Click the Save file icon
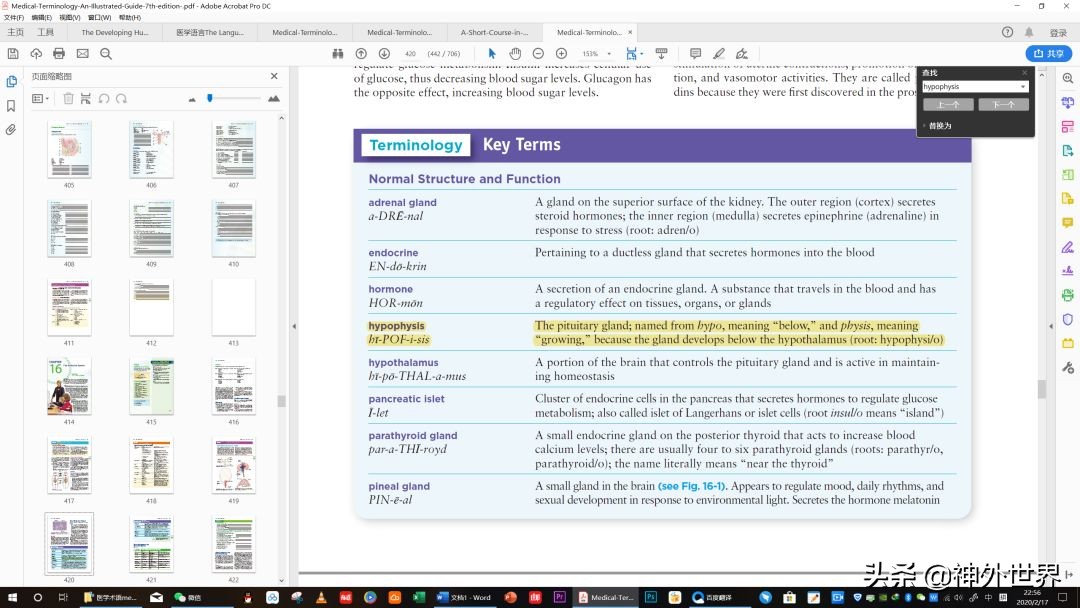 [x=13, y=53]
